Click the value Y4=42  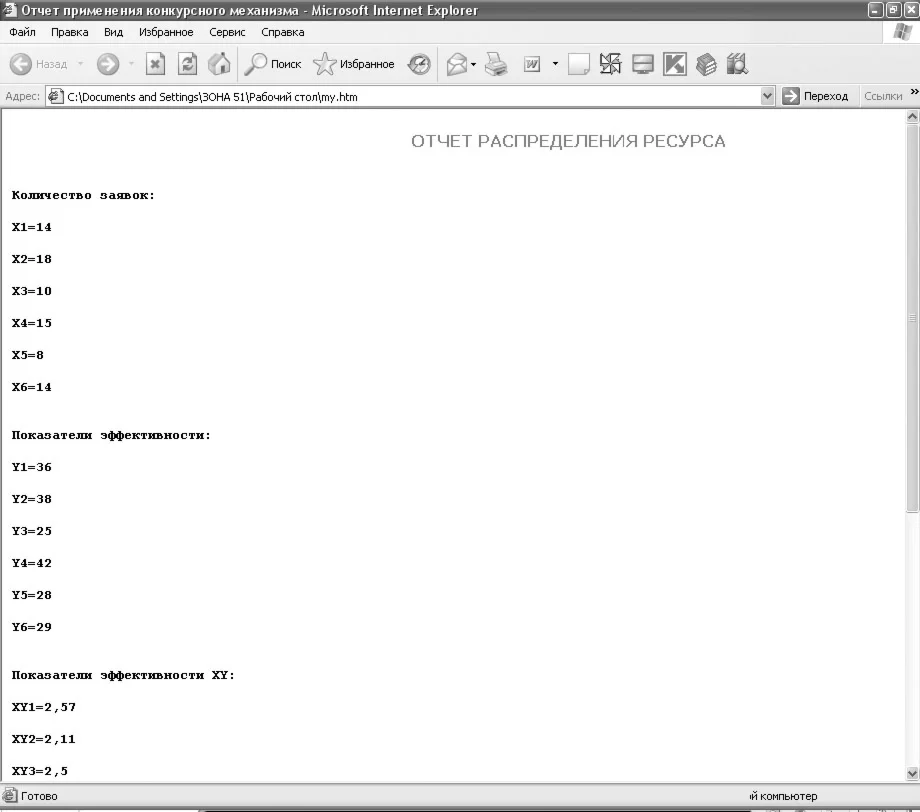coord(32,563)
